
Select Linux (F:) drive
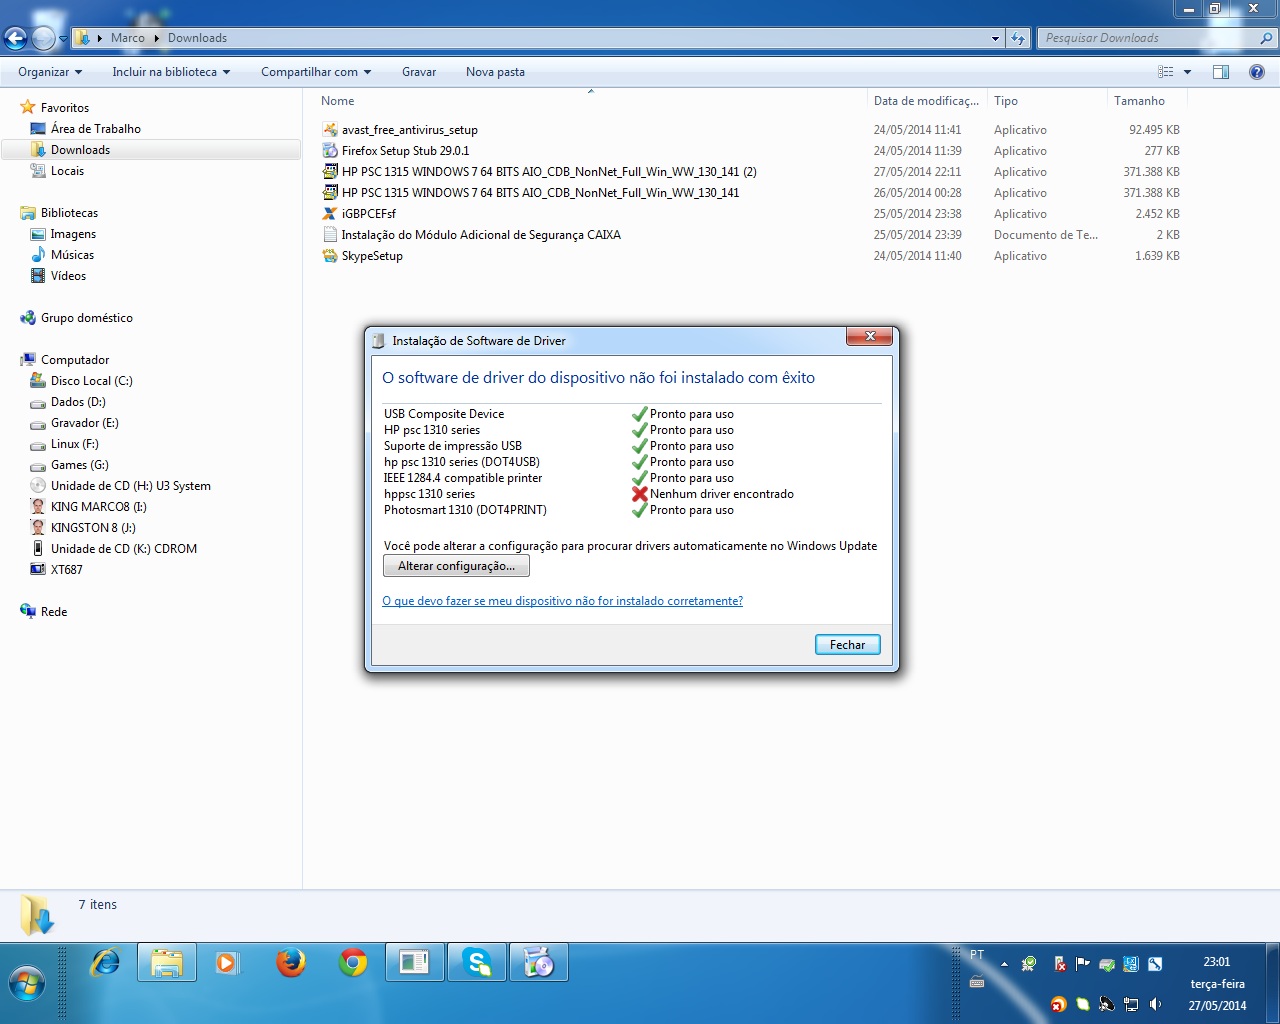[74, 444]
